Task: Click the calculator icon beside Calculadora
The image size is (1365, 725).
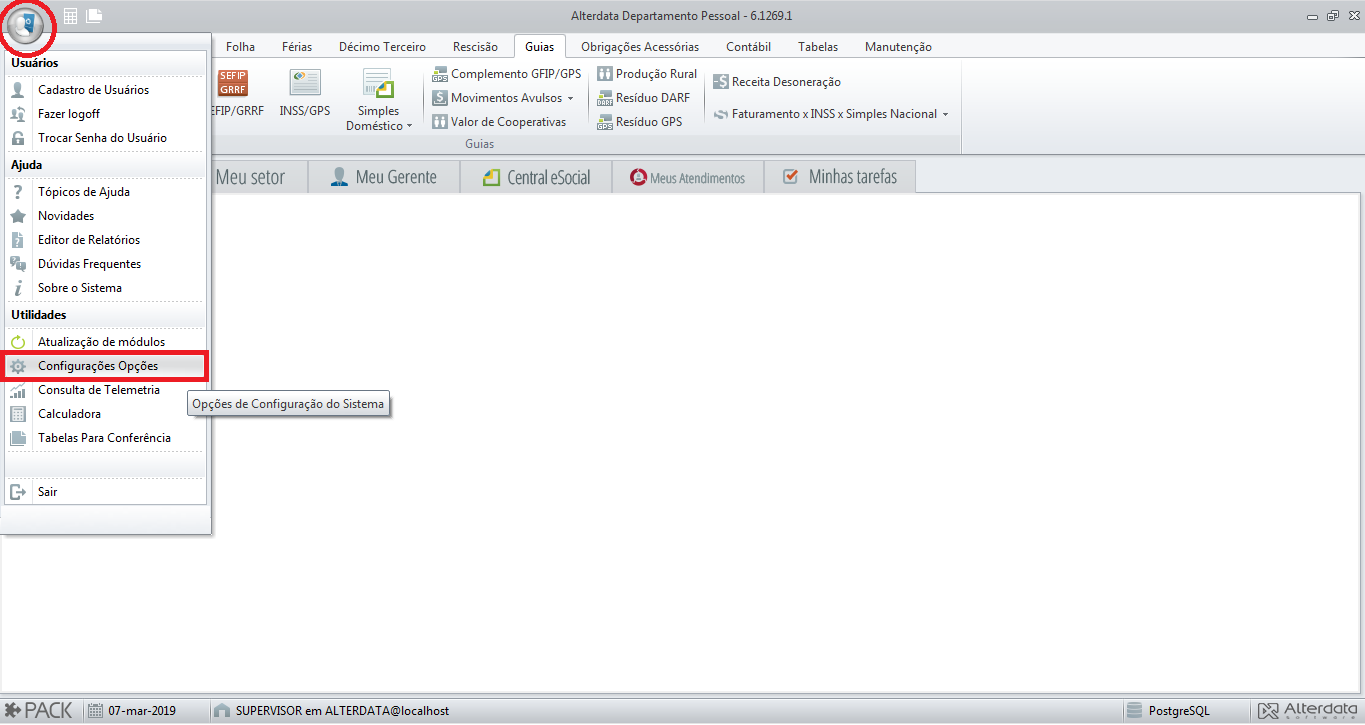Action: coord(18,414)
